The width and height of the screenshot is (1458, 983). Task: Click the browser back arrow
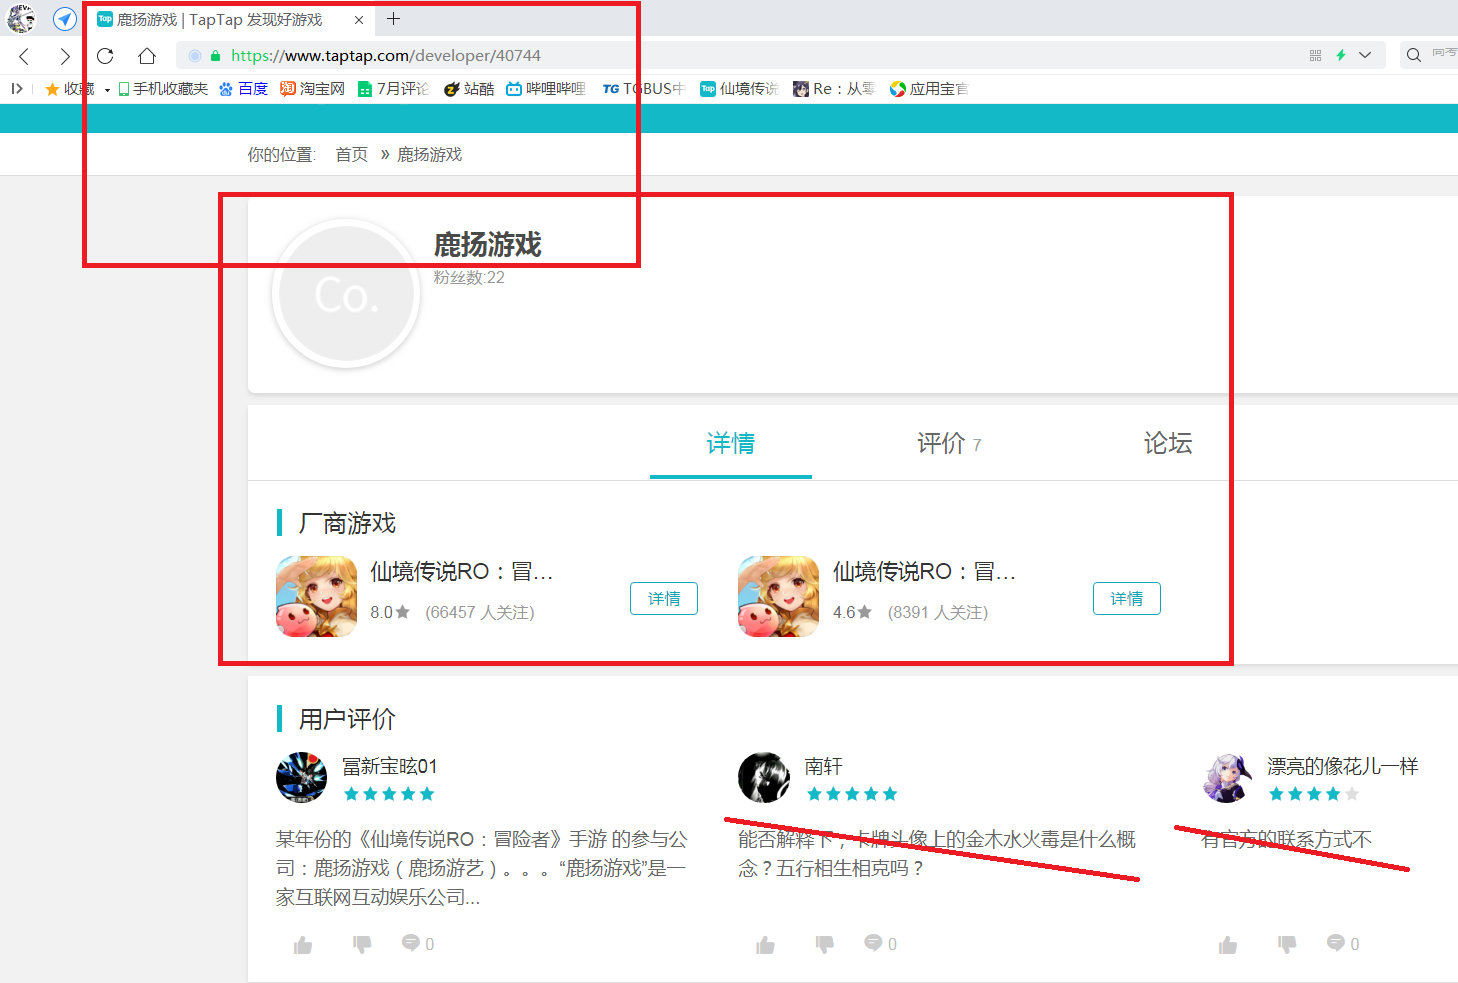(25, 56)
